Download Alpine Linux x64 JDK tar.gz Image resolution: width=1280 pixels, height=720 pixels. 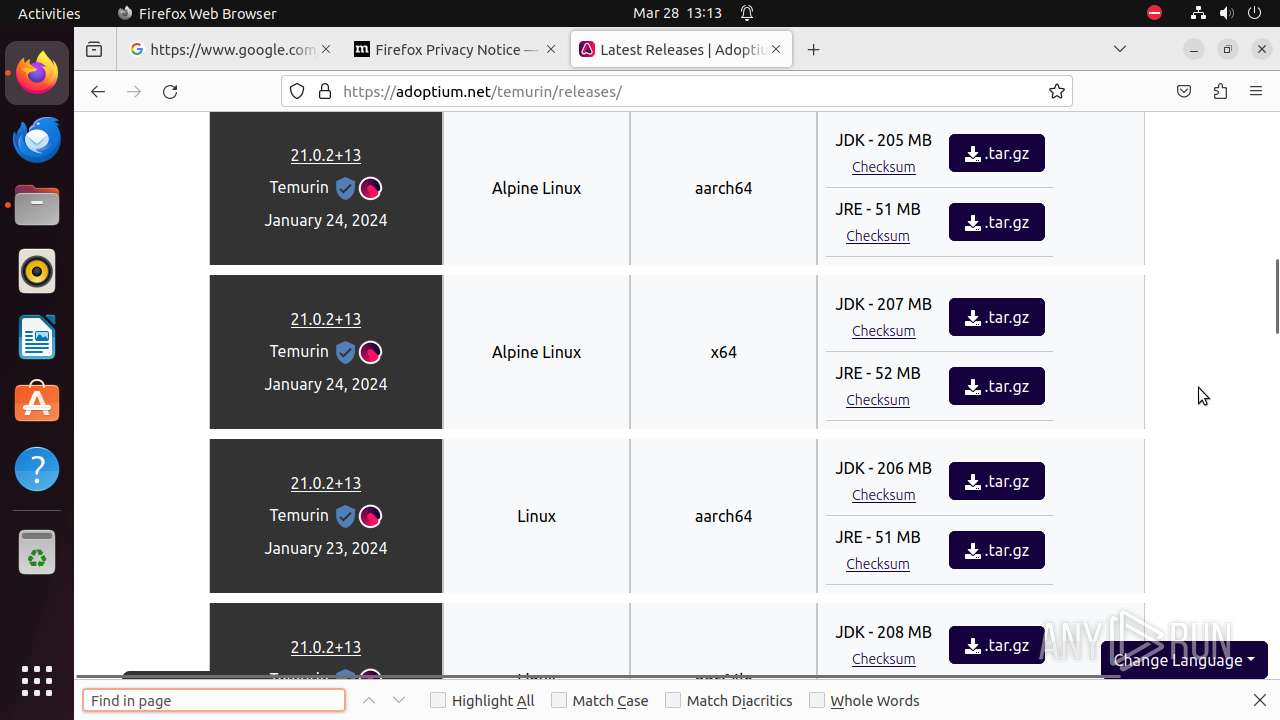tap(996, 318)
